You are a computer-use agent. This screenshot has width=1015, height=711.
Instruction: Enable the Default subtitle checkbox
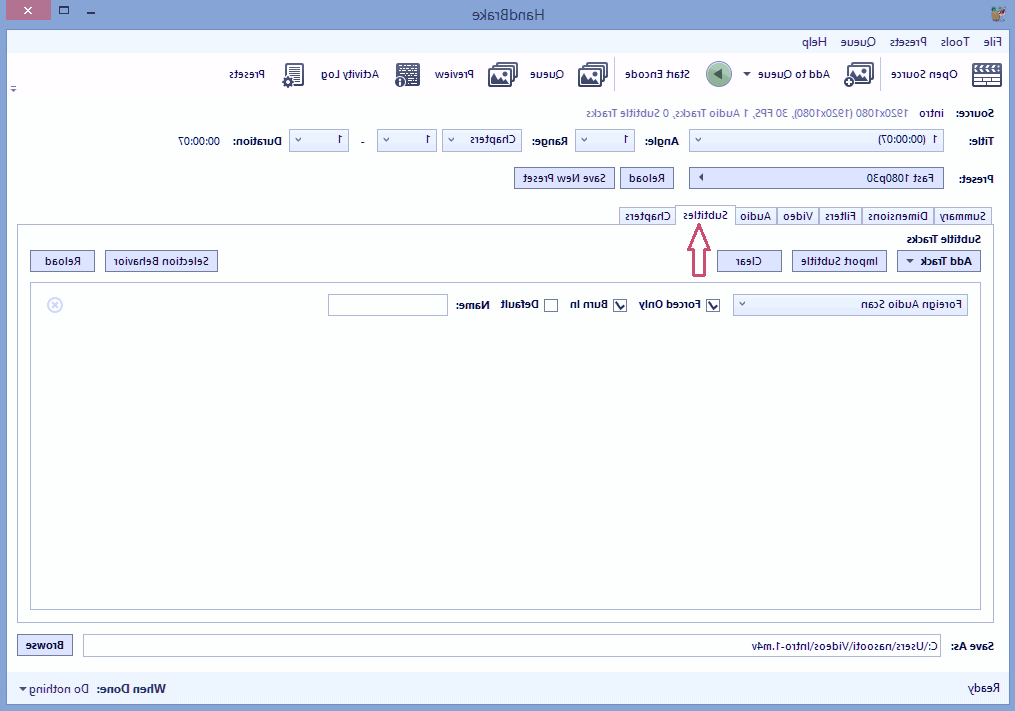coord(551,305)
